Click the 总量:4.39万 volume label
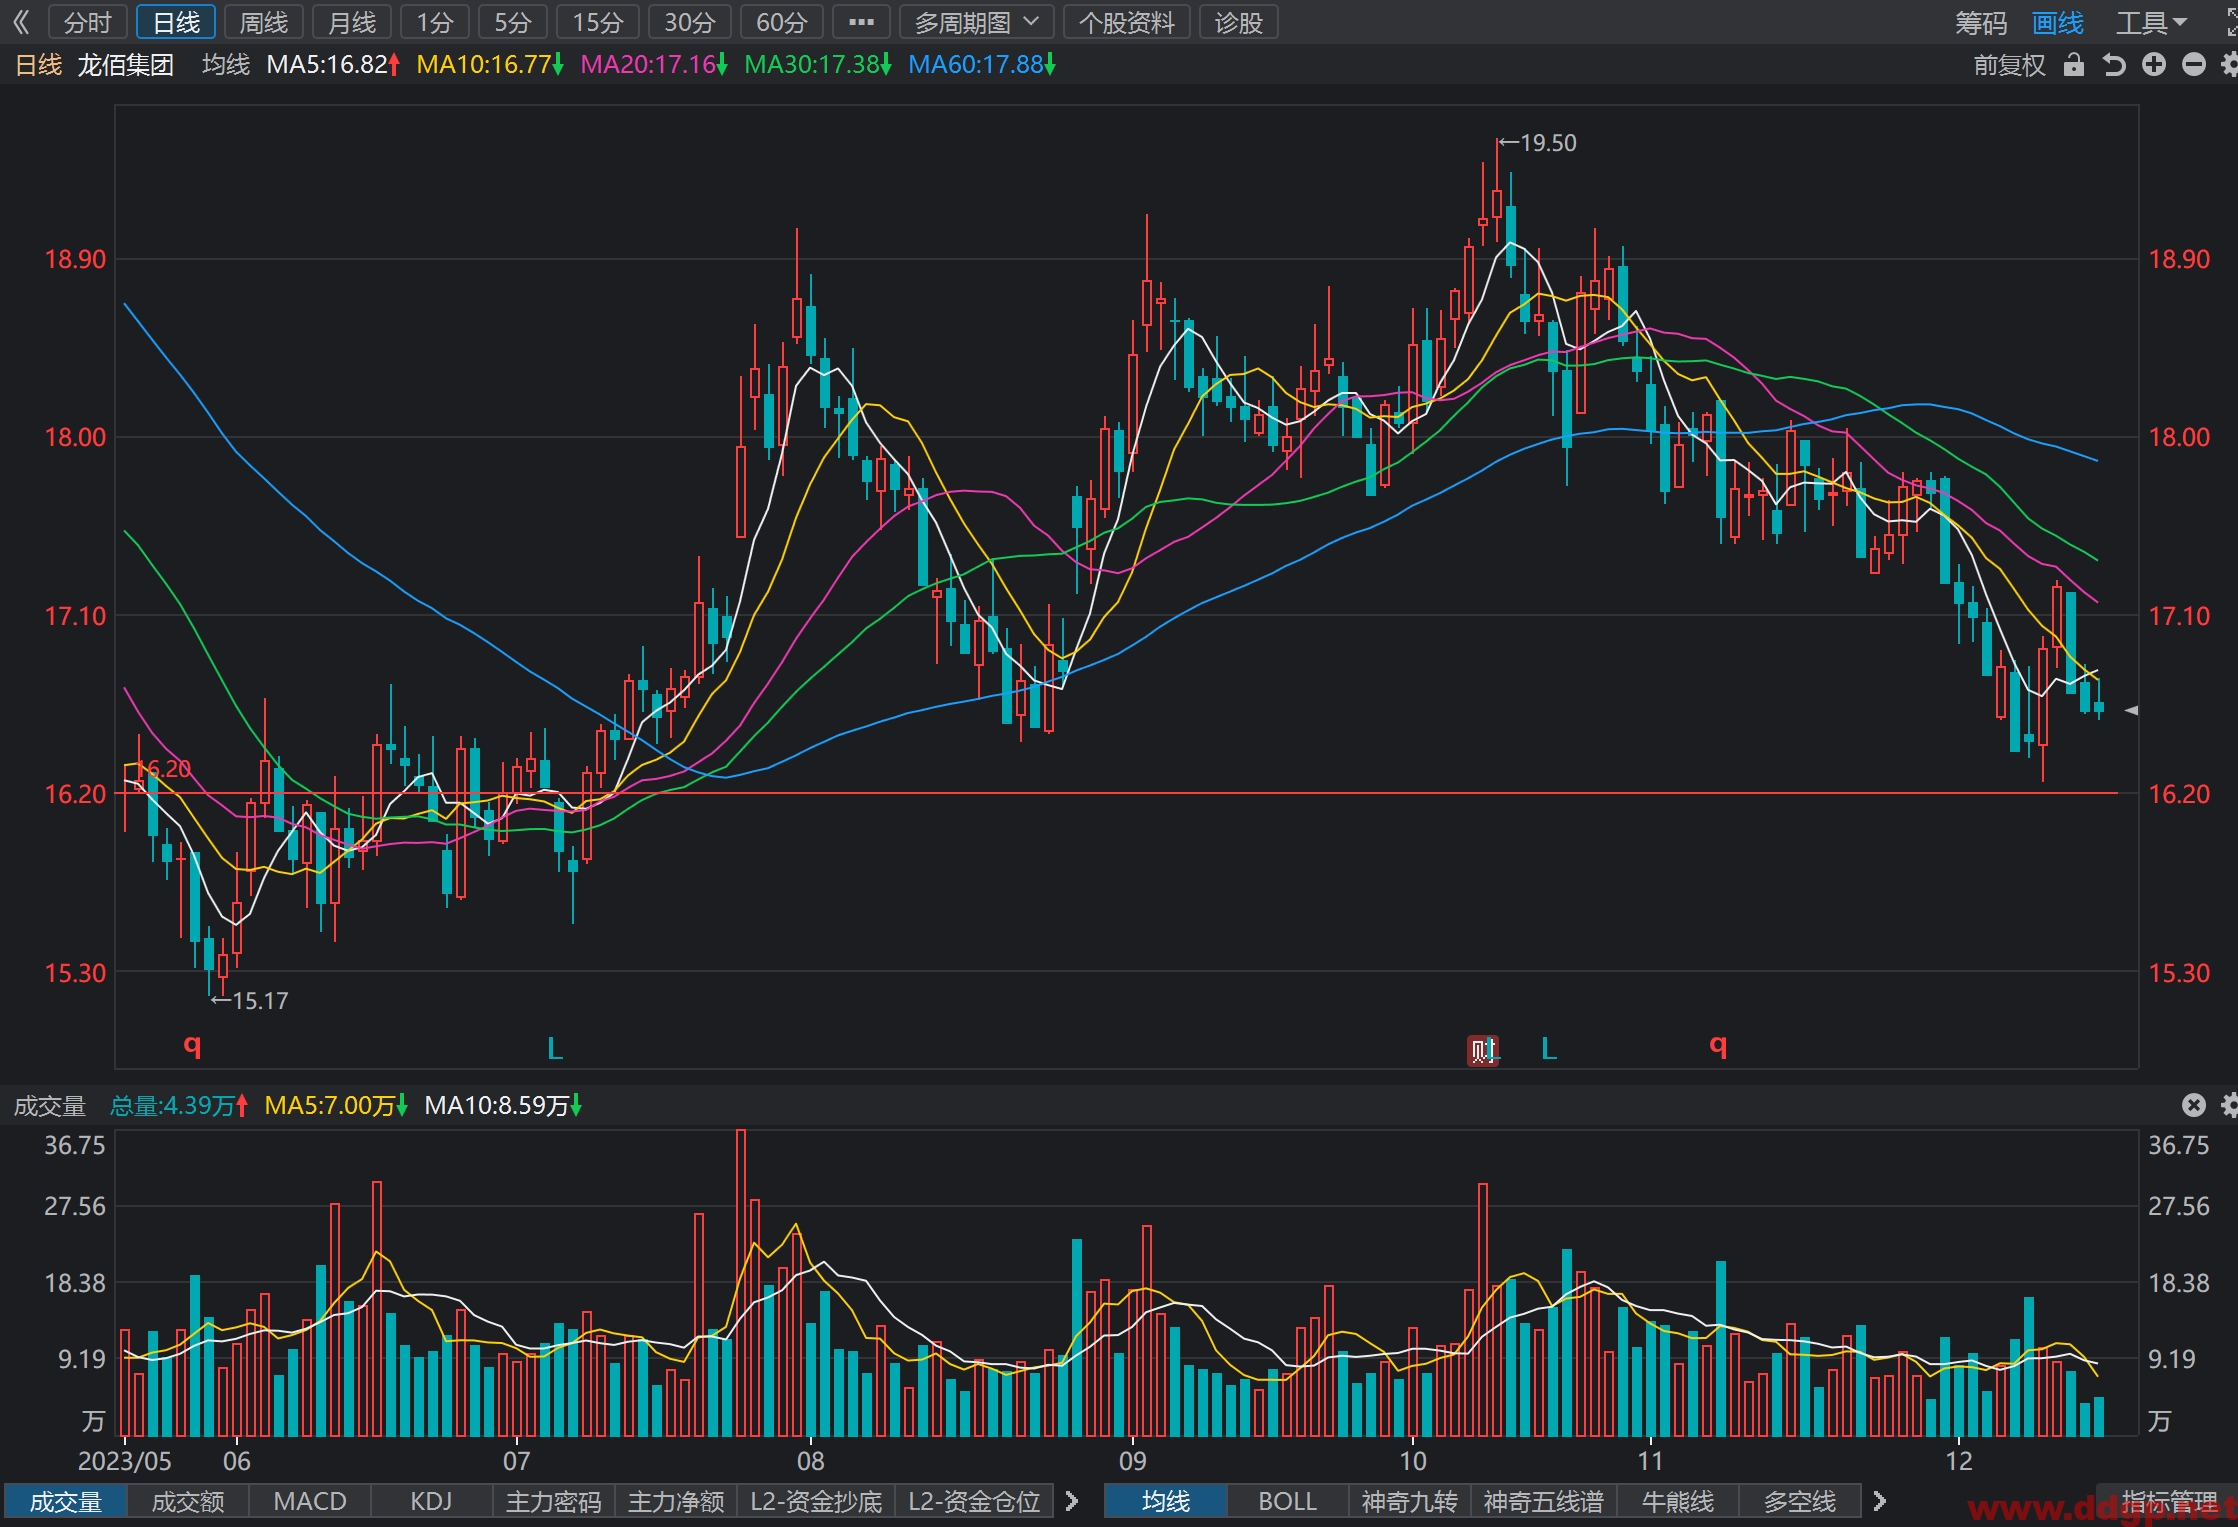Viewport: 2238px width, 1527px height. pos(179,1105)
